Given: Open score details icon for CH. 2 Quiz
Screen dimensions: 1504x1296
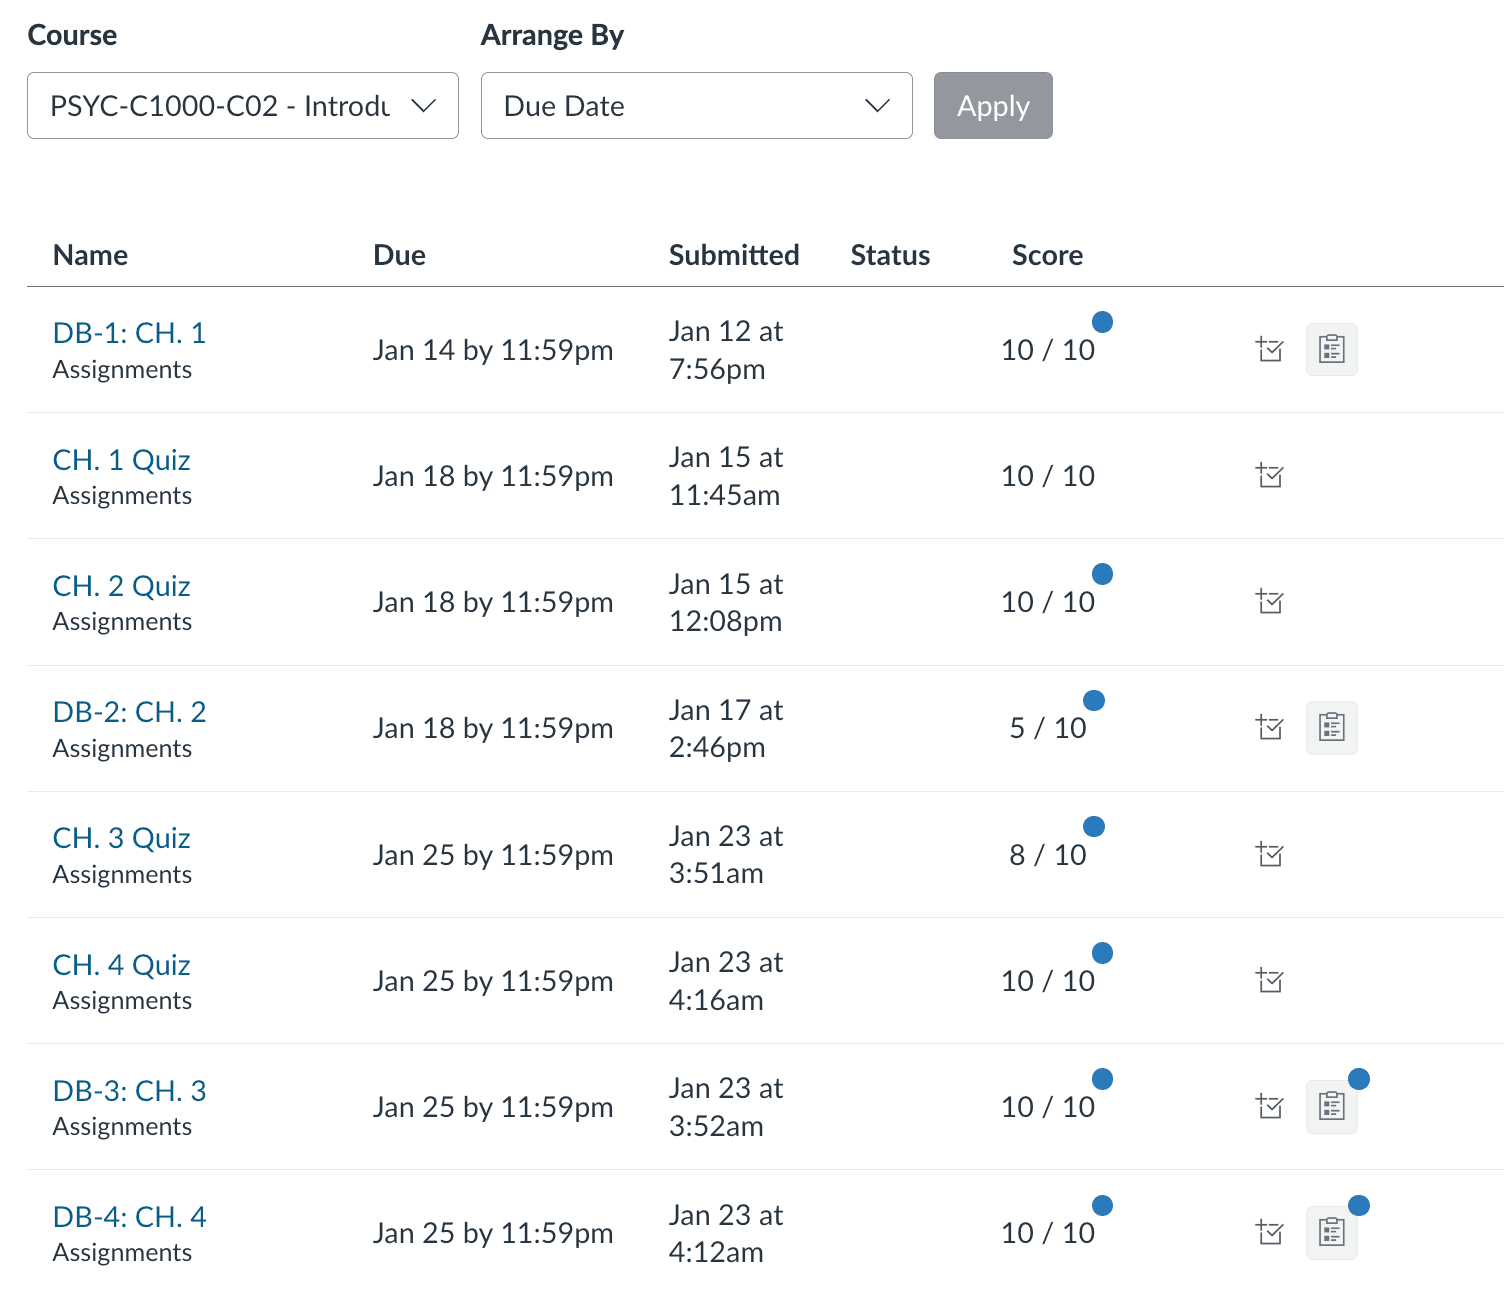Looking at the screenshot, I should coord(1269,602).
